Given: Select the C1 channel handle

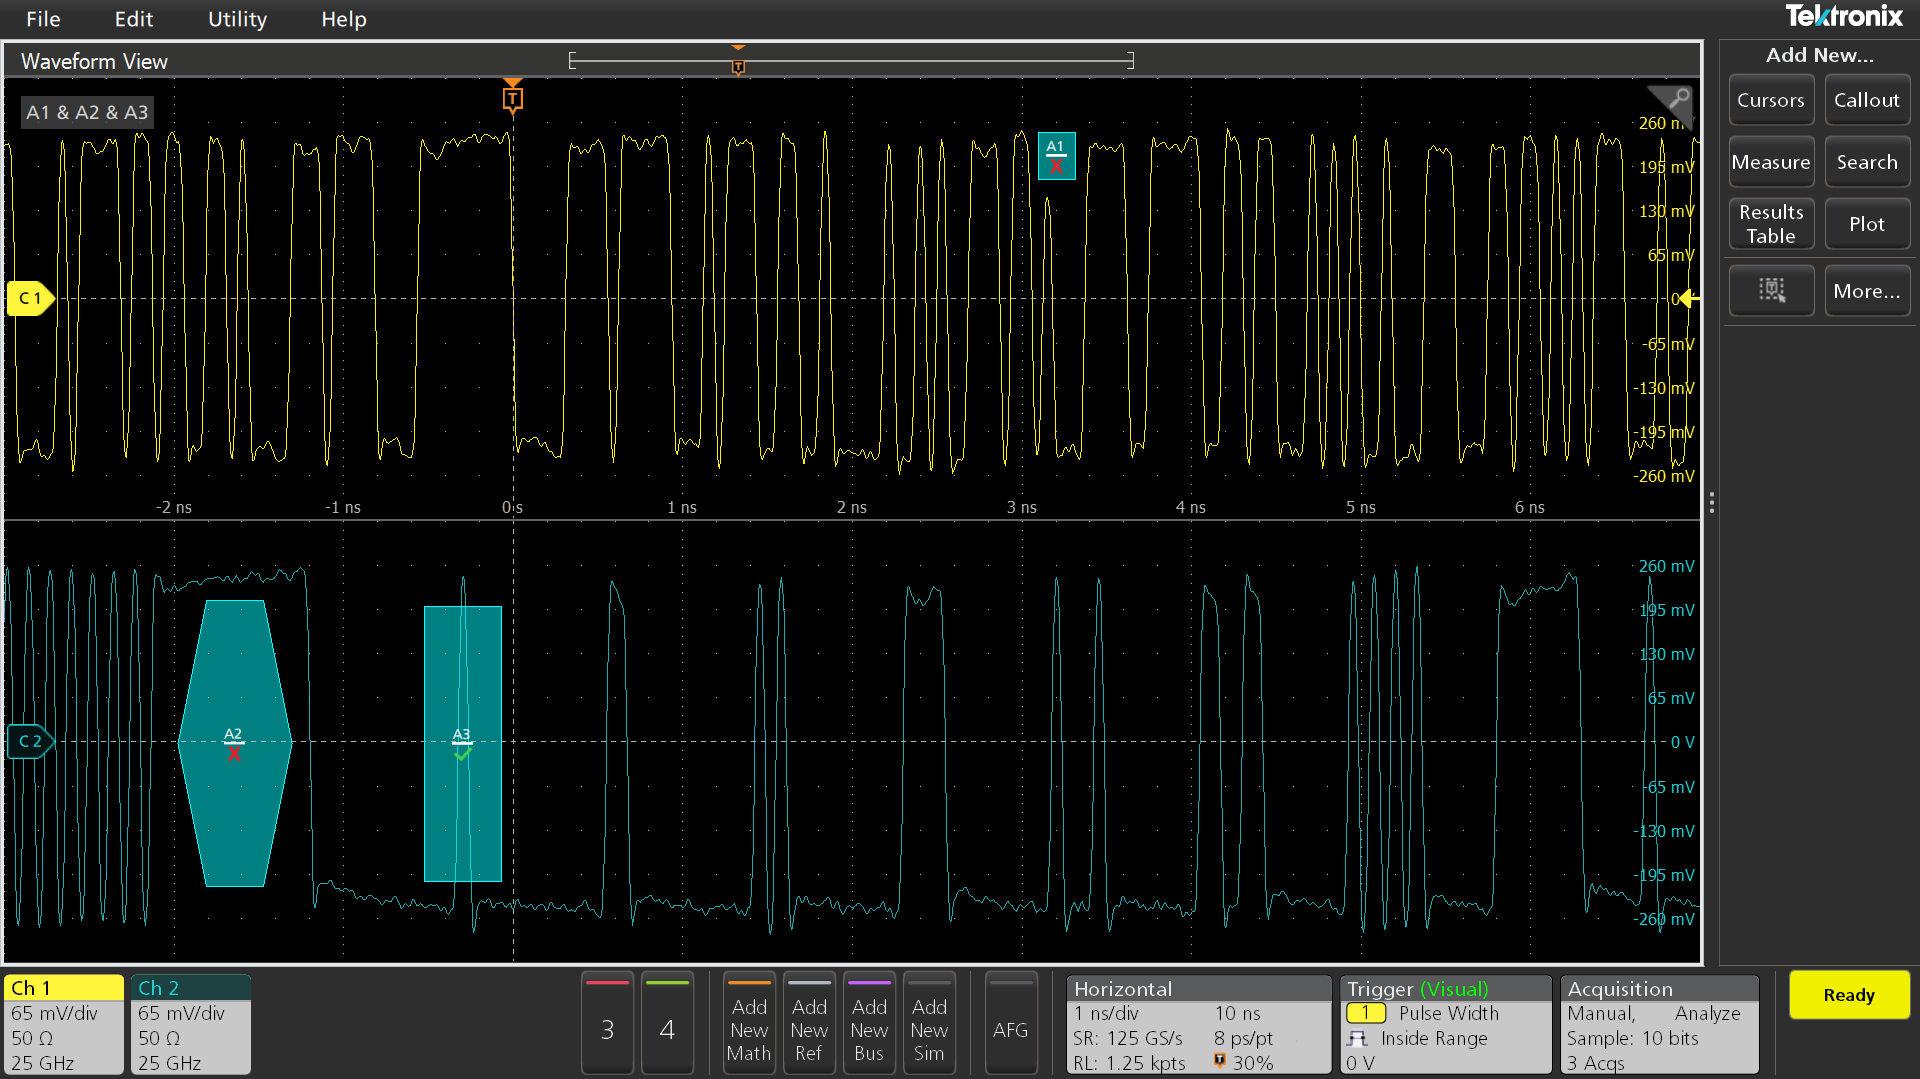Looking at the screenshot, I should point(30,298).
